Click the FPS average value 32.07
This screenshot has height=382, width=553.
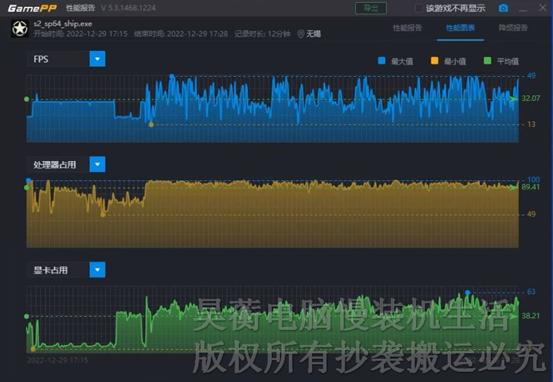(531, 98)
